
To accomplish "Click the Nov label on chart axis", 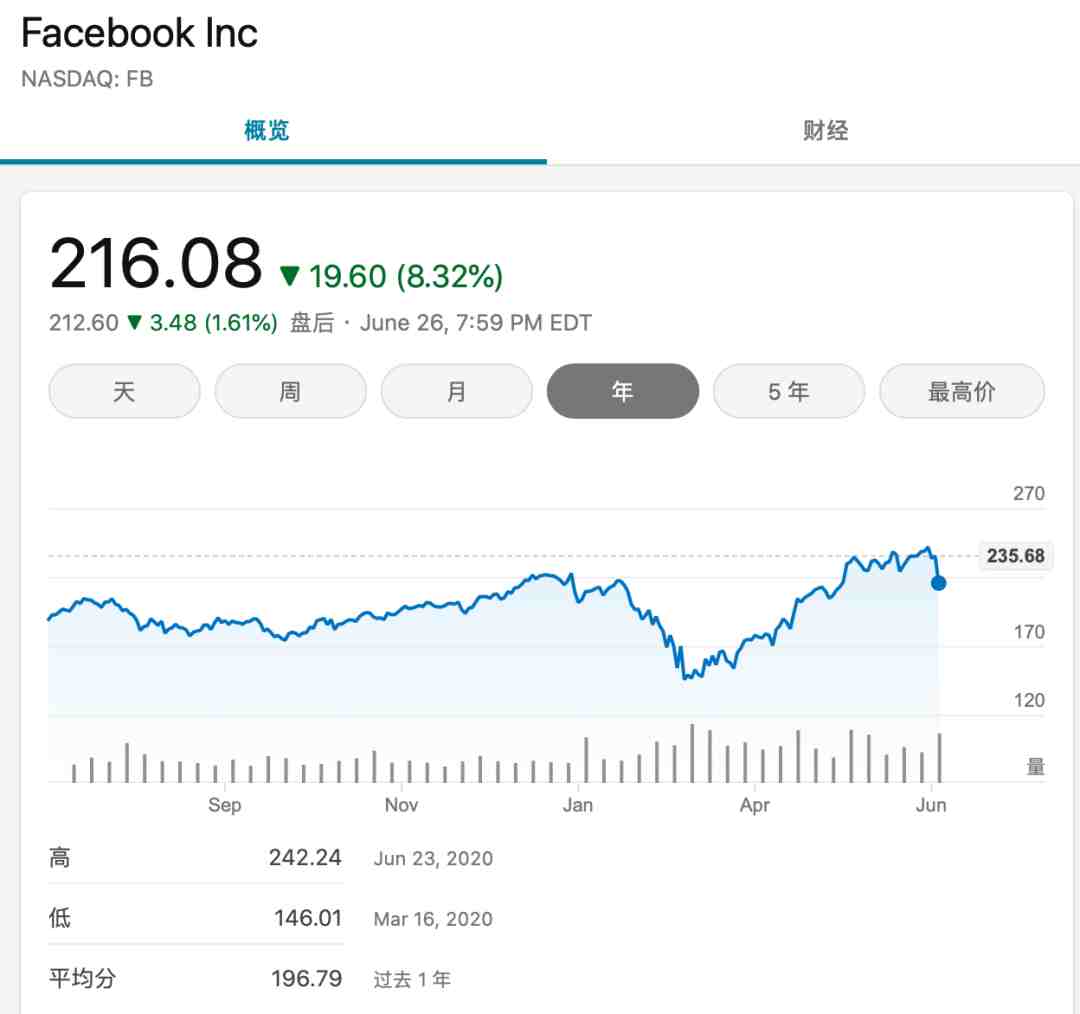I will 402,805.
